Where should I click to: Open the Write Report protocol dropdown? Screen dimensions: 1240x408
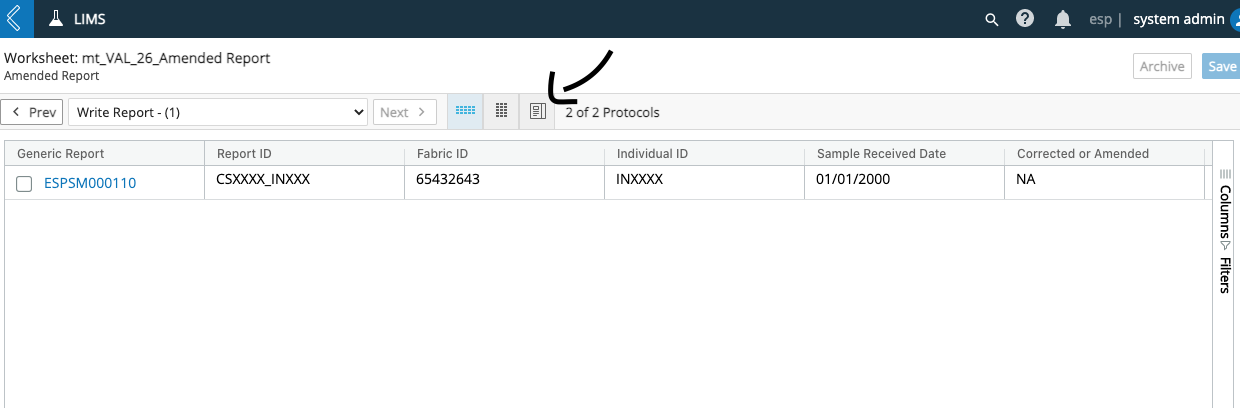pyautogui.click(x=218, y=112)
